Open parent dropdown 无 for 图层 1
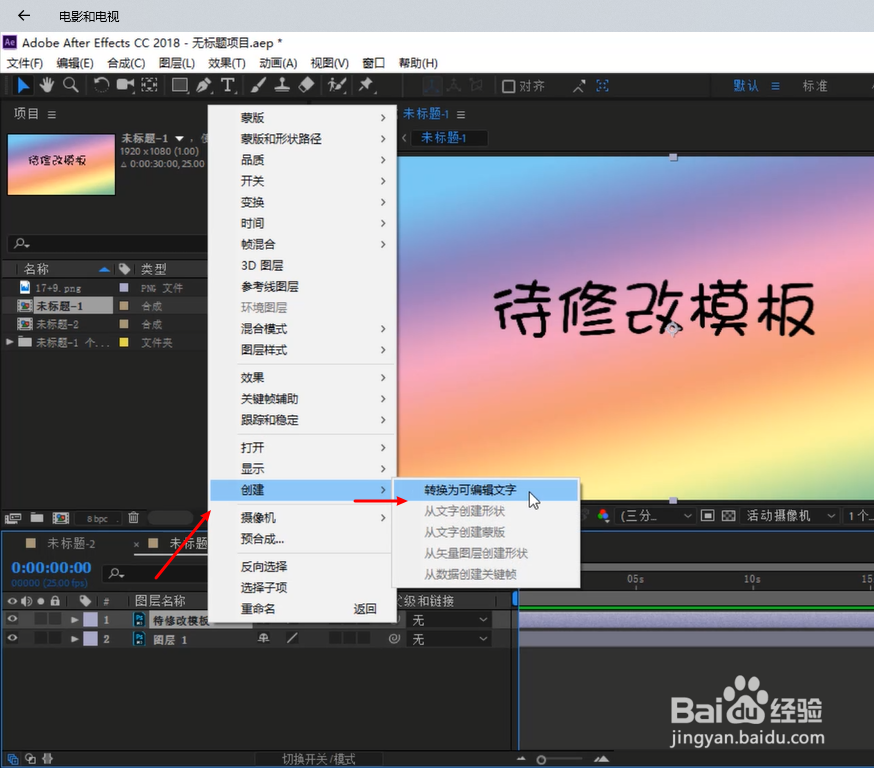Screen dimensions: 874x768 coord(449,639)
